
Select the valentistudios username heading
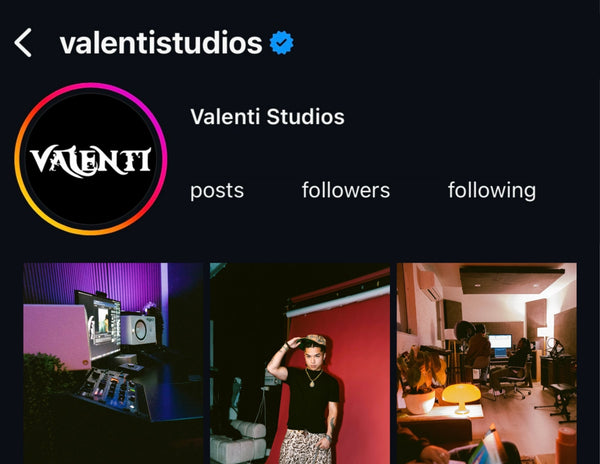[x=161, y=42]
